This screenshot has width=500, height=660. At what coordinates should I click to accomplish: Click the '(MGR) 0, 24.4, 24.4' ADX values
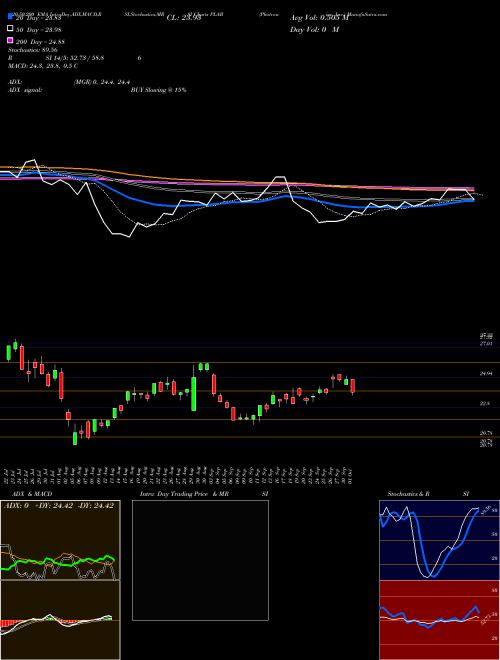click(101, 82)
